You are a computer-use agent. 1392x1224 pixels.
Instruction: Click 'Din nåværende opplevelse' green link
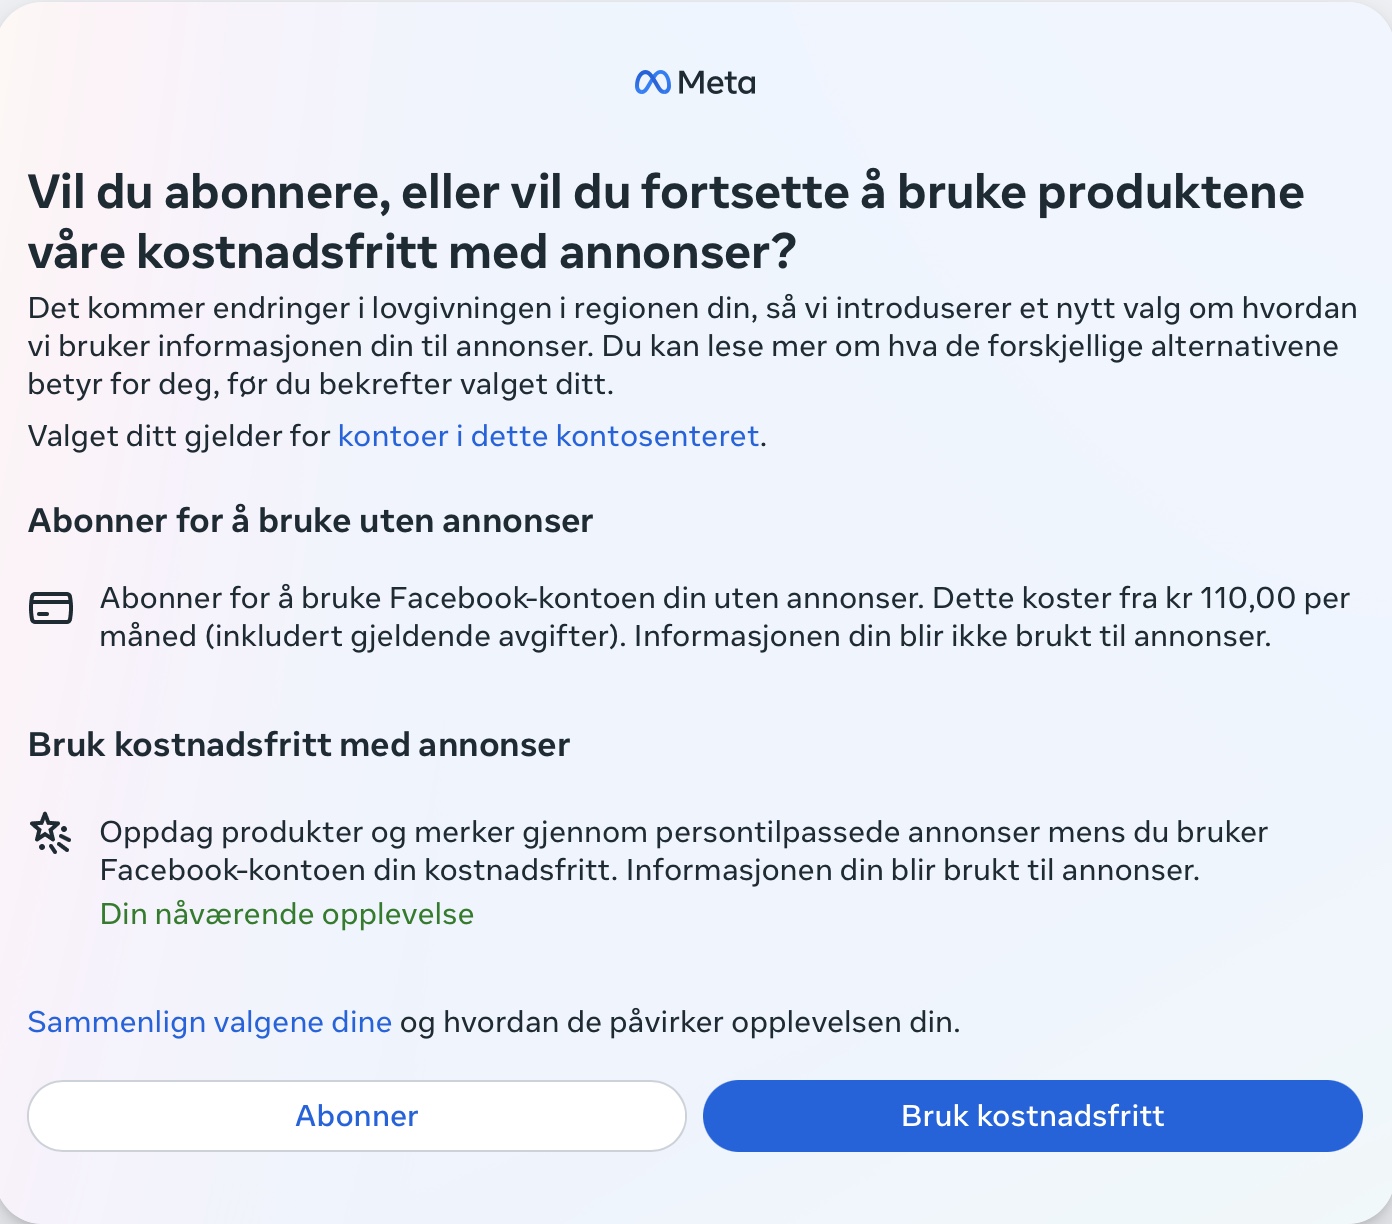(x=287, y=913)
